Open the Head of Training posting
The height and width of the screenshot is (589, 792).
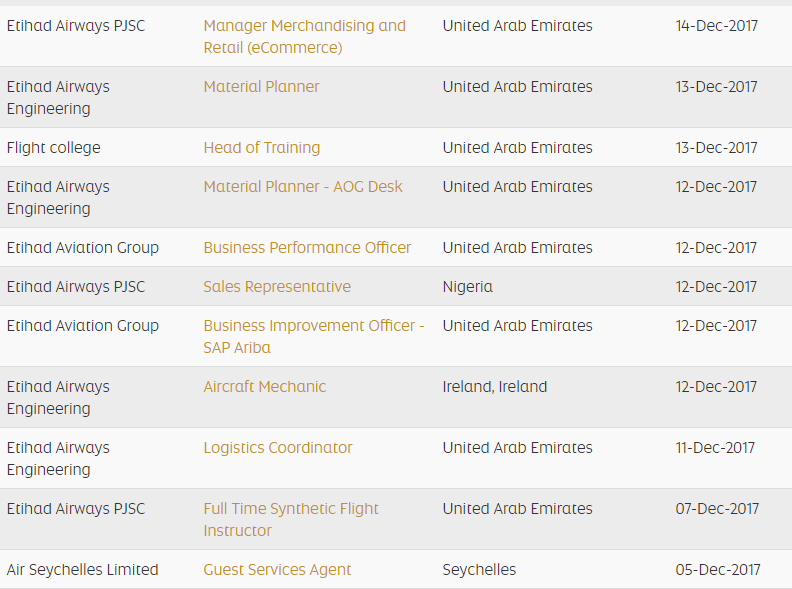pyautogui.click(x=262, y=148)
